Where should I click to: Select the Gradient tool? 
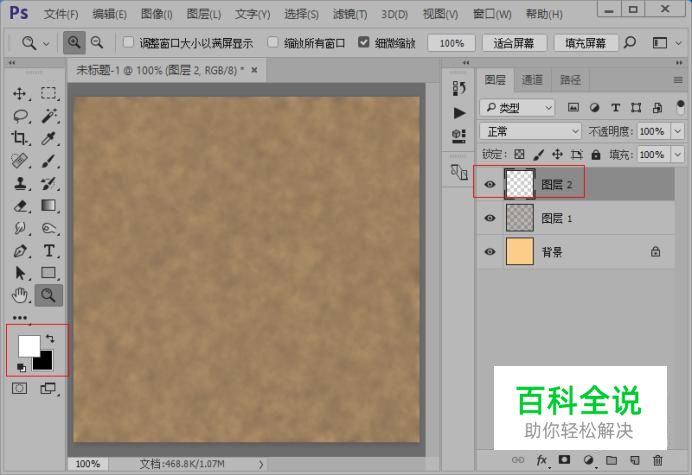(49, 206)
